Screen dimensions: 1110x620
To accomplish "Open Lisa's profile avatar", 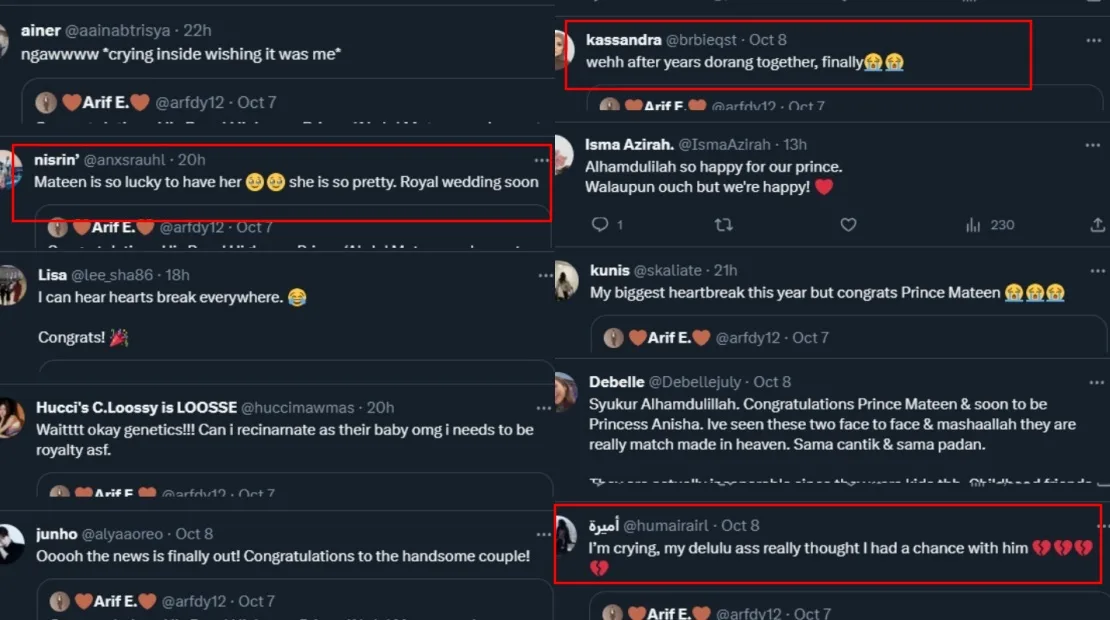I will click(12, 286).
